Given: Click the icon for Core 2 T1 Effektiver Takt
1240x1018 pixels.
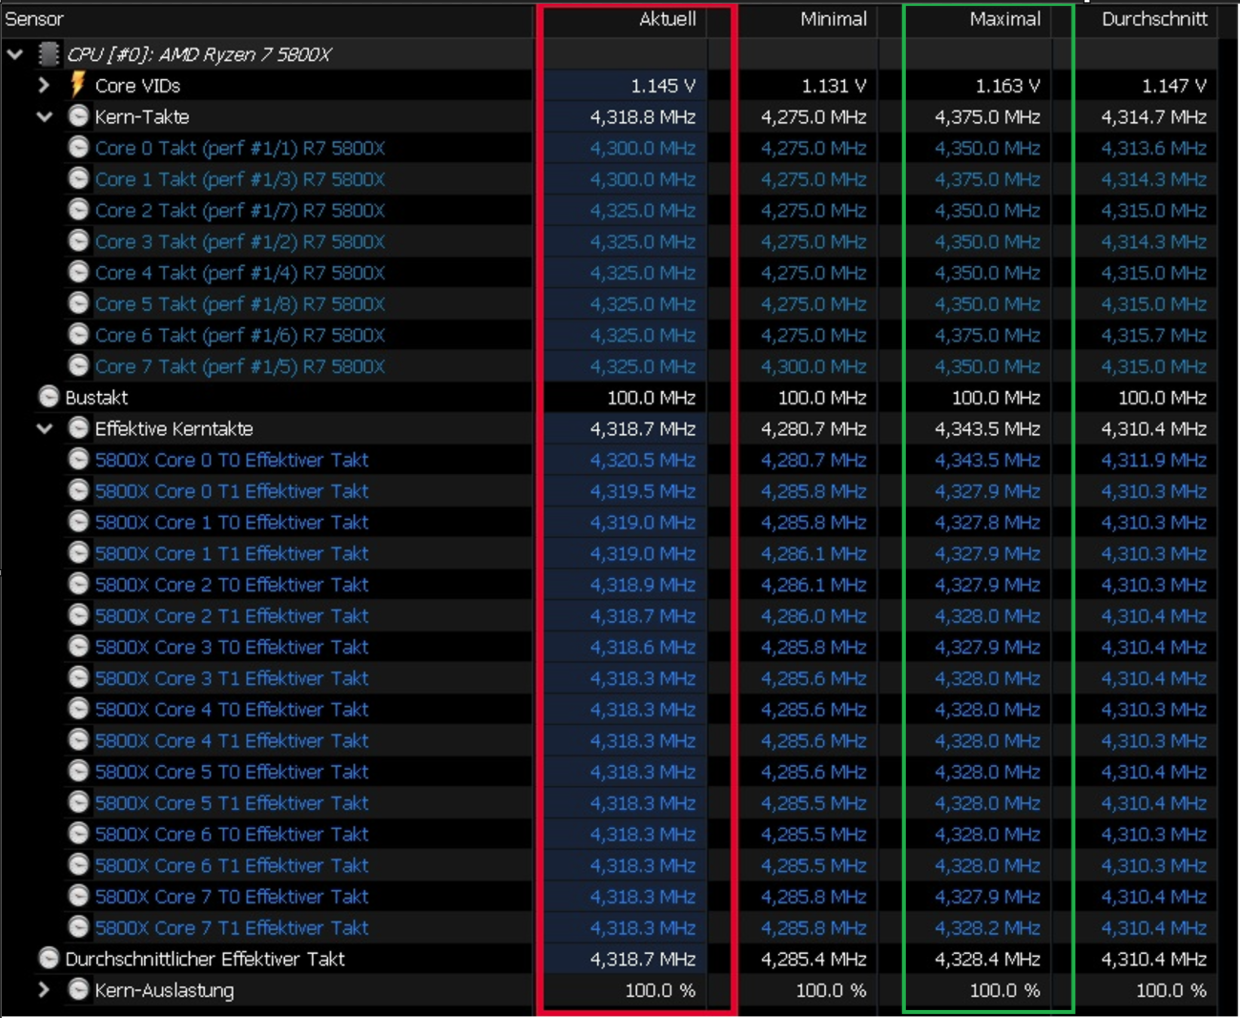Looking at the screenshot, I should coord(78,615).
